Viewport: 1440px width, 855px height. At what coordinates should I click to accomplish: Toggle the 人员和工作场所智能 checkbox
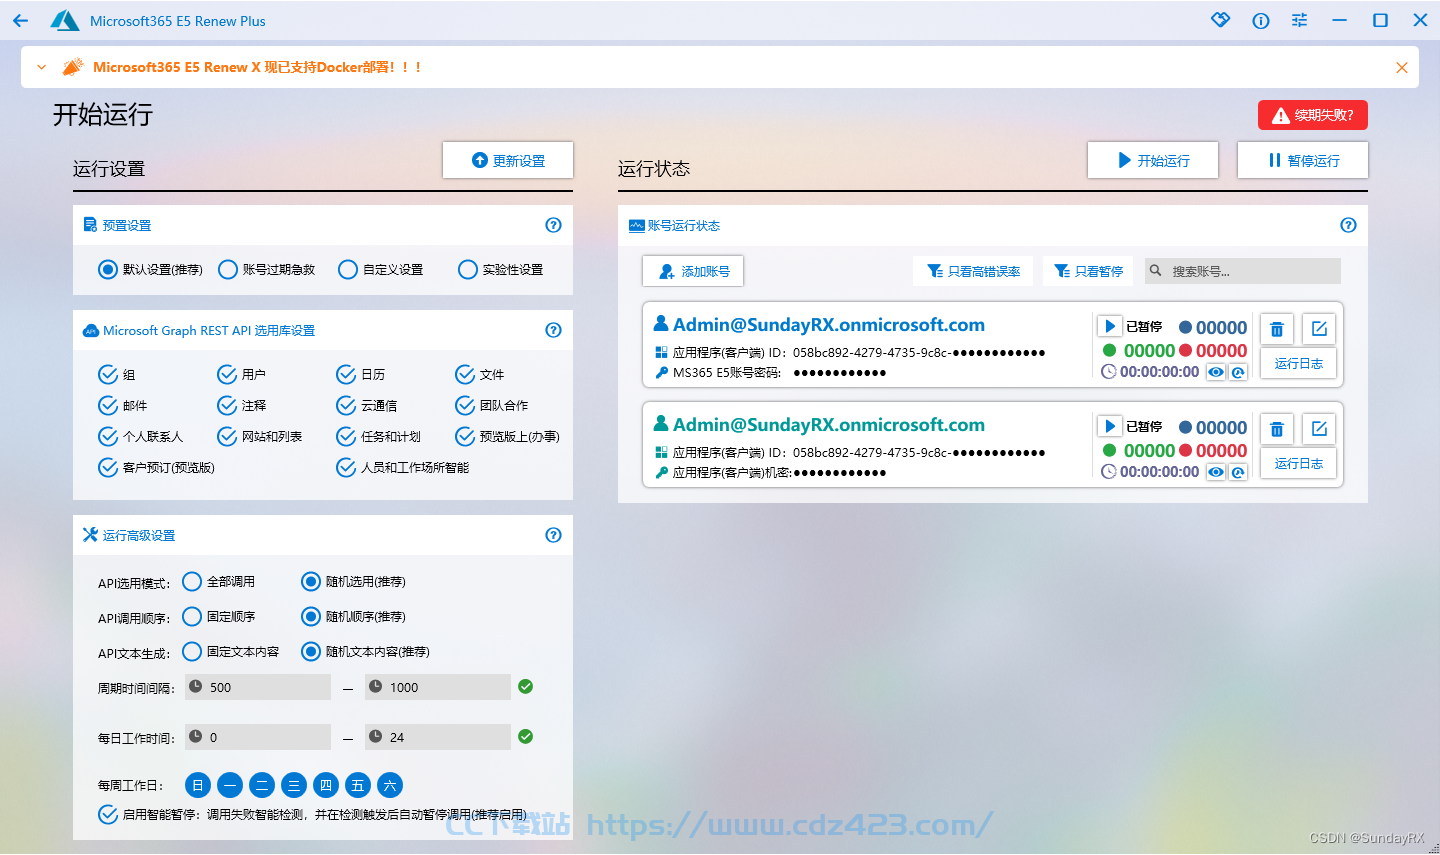[346, 467]
